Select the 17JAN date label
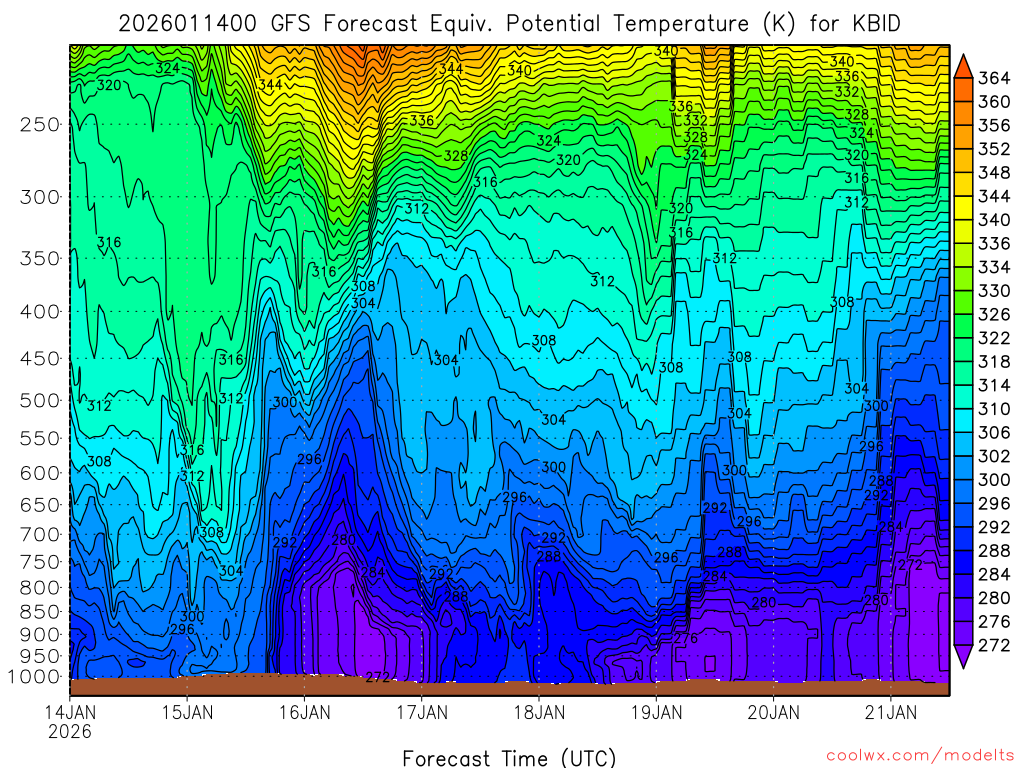 422,712
